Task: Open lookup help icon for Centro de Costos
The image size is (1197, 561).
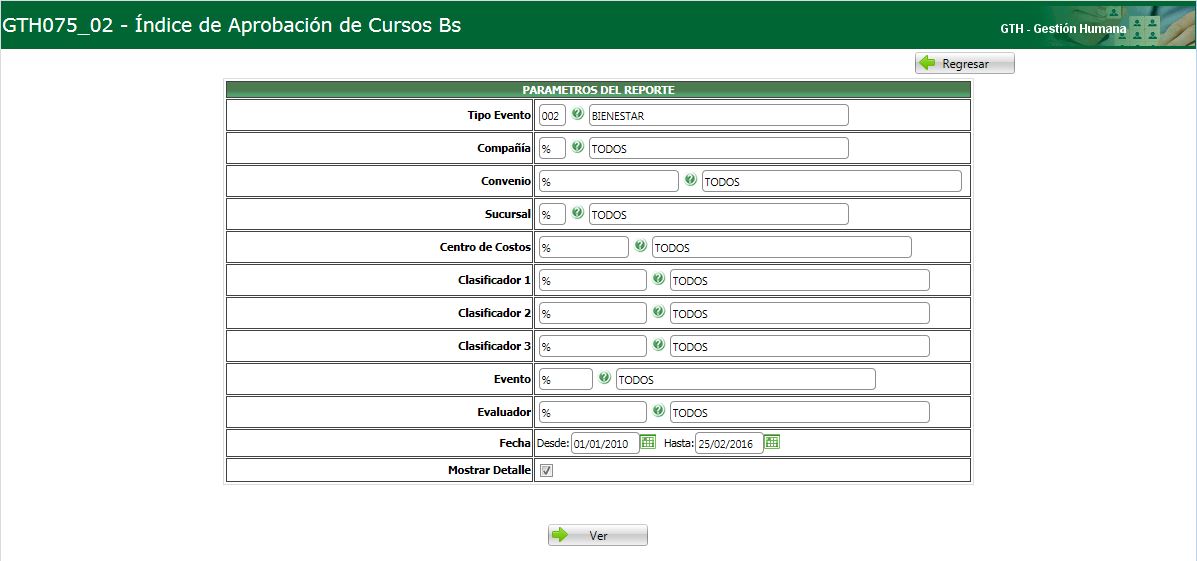Action: tap(640, 246)
